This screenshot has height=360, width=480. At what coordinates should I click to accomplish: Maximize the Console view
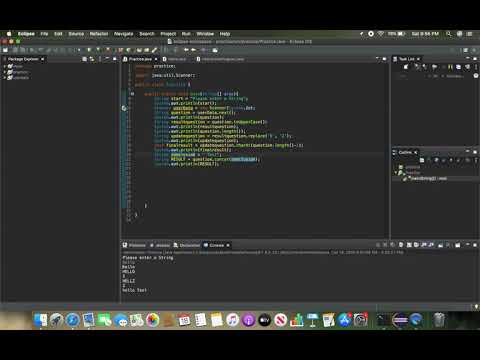tap(475, 245)
